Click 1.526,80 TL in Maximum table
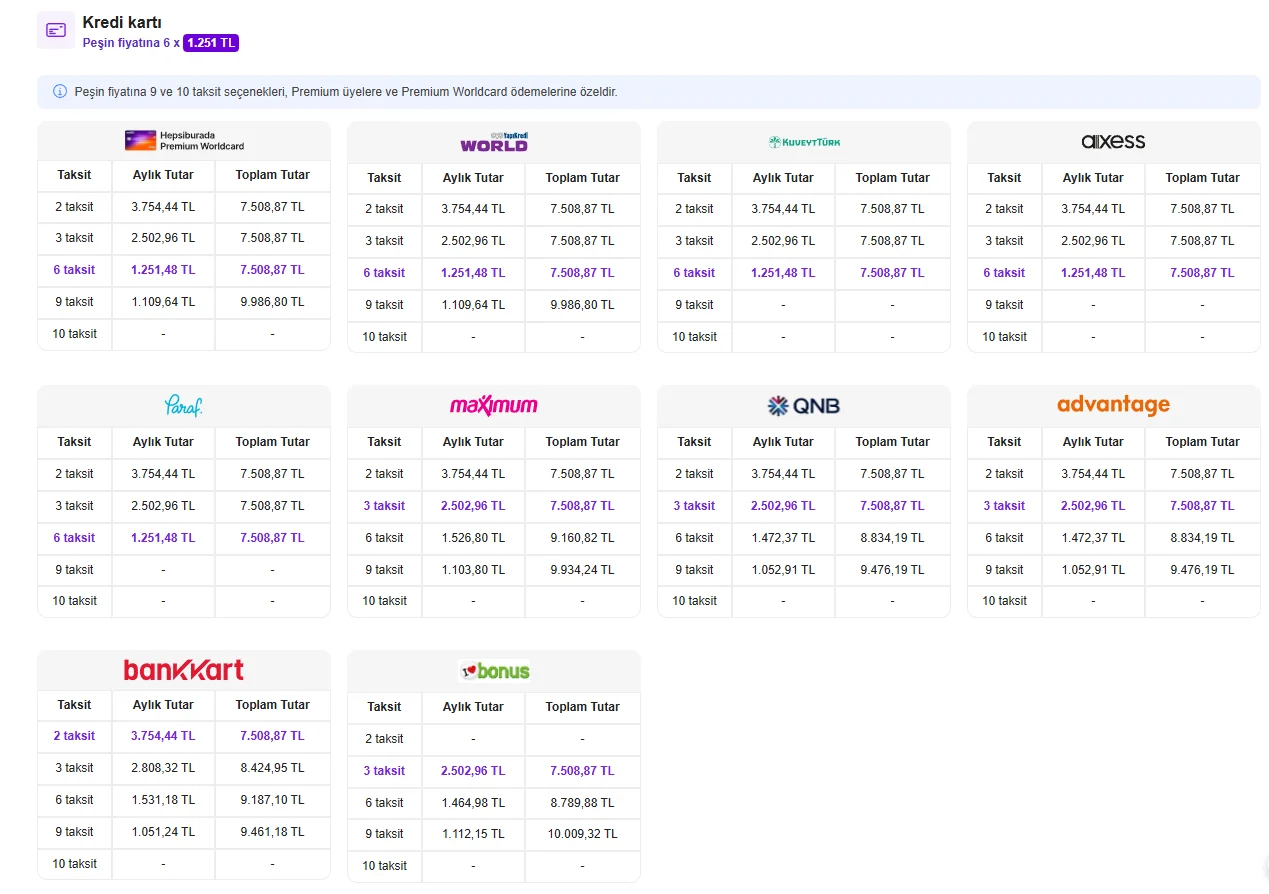The width and height of the screenshot is (1269, 894). click(473, 538)
